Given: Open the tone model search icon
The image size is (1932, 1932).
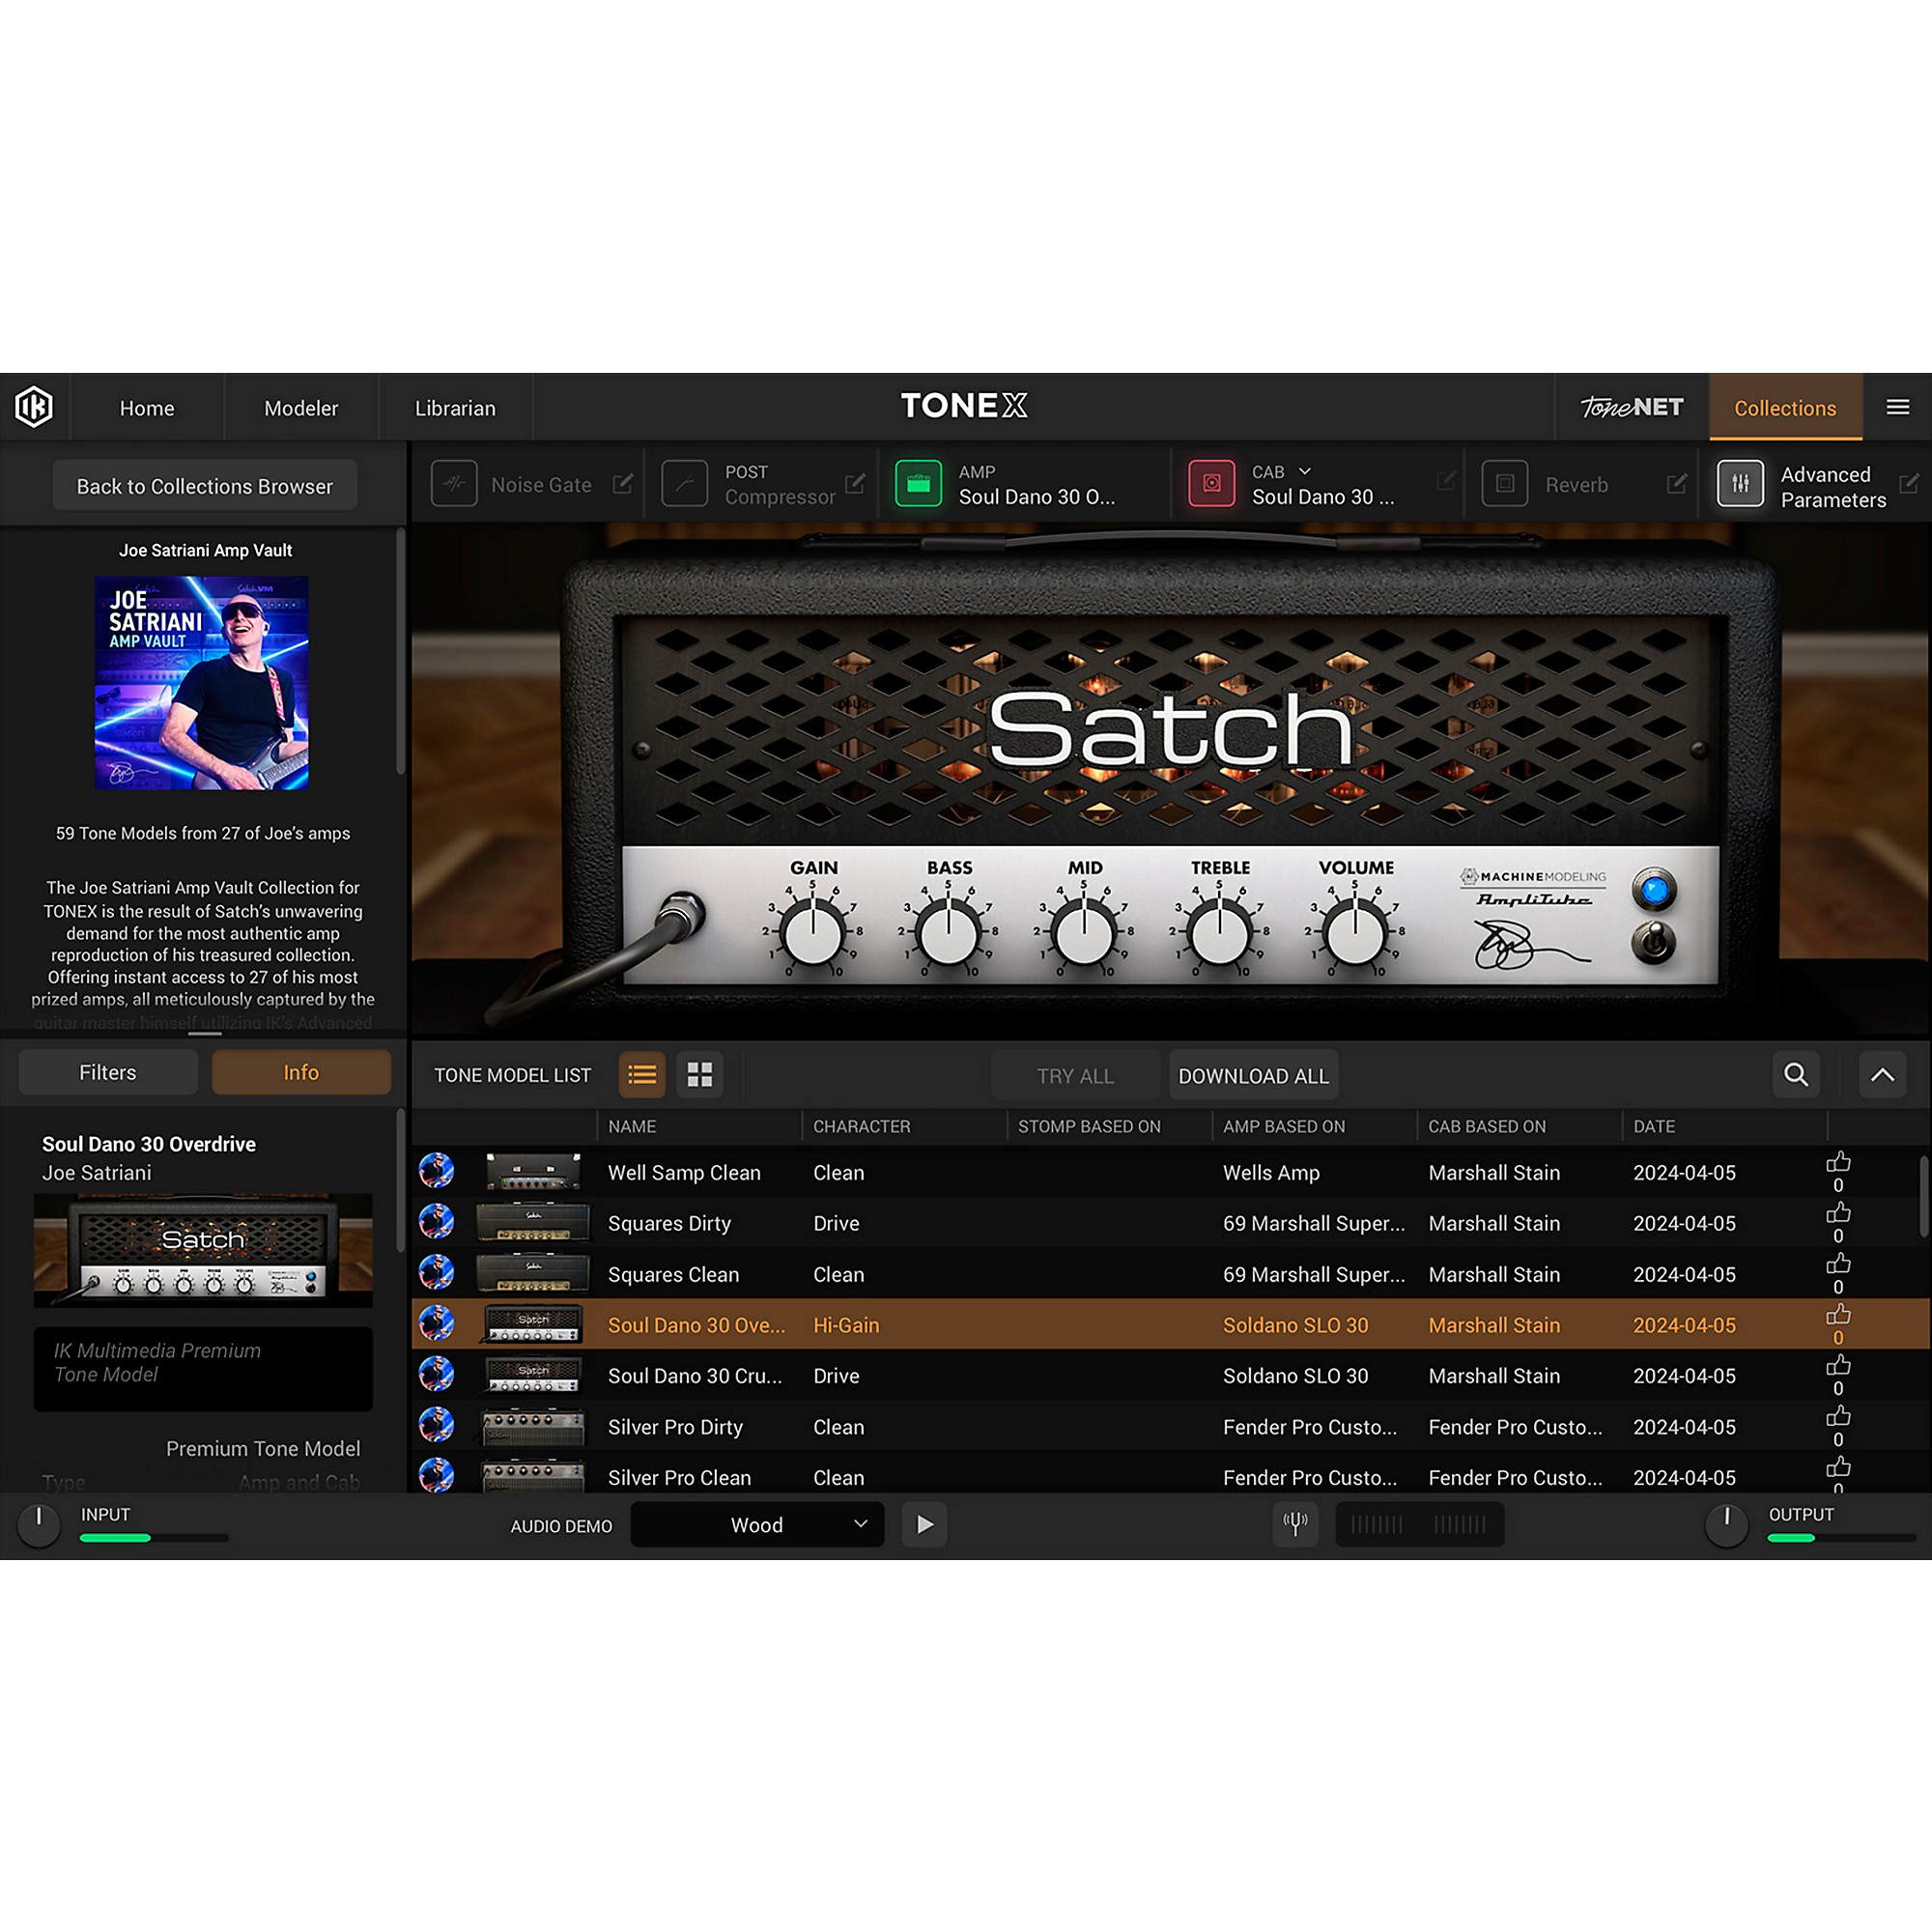Looking at the screenshot, I should 1796,1075.
